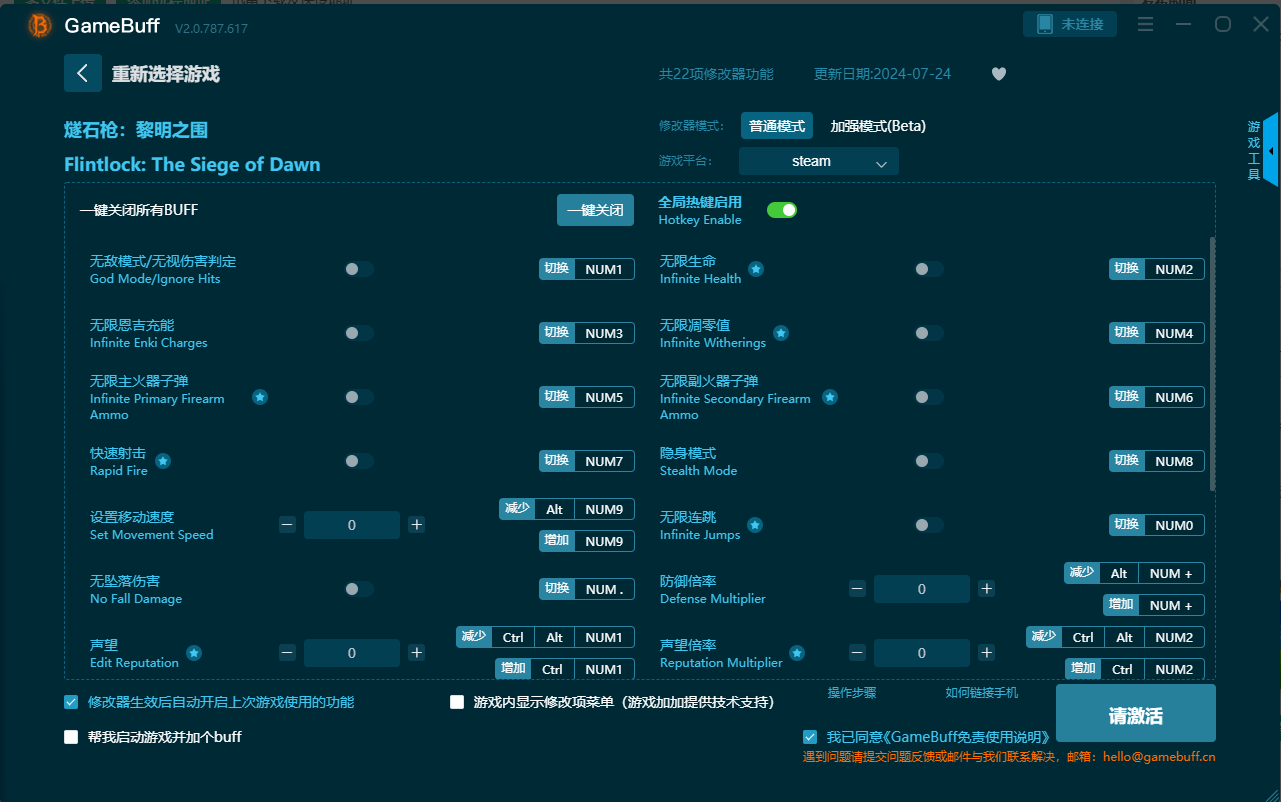Click the Set Movement Speed value field
Image resolution: width=1281 pixels, height=802 pixels.
tap(352, 525)
